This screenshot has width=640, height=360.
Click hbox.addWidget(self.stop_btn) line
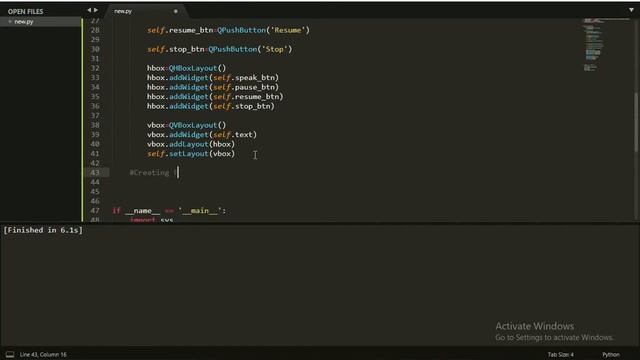pos(211,106)
